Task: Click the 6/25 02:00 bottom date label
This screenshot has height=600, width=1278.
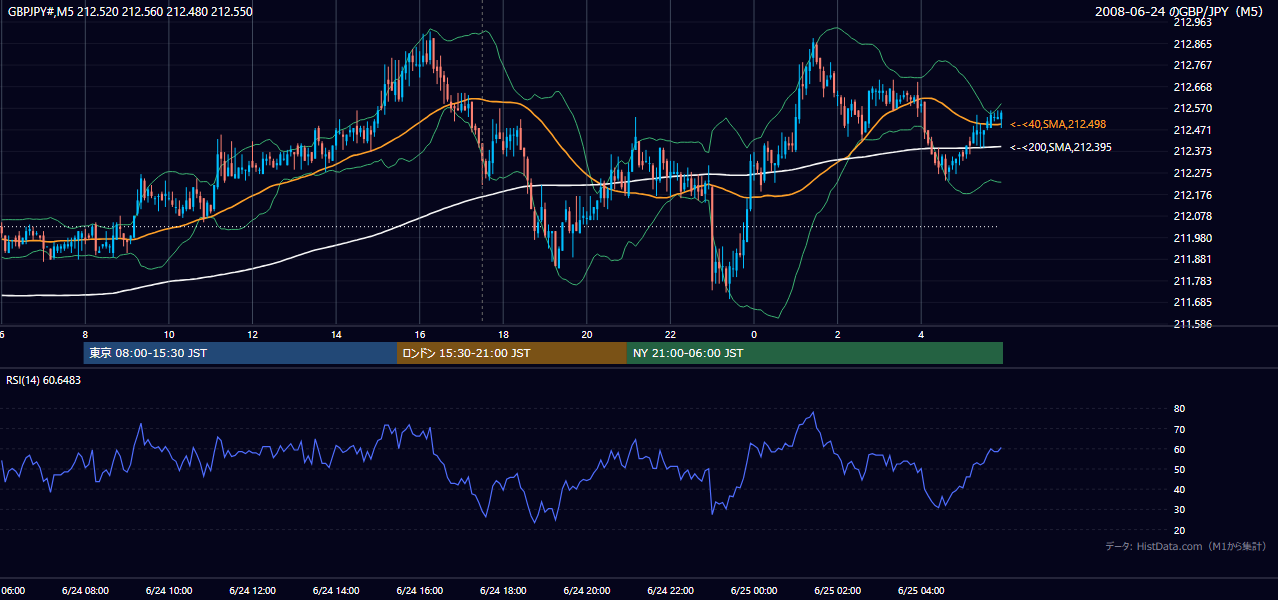Action: (838, 591)
